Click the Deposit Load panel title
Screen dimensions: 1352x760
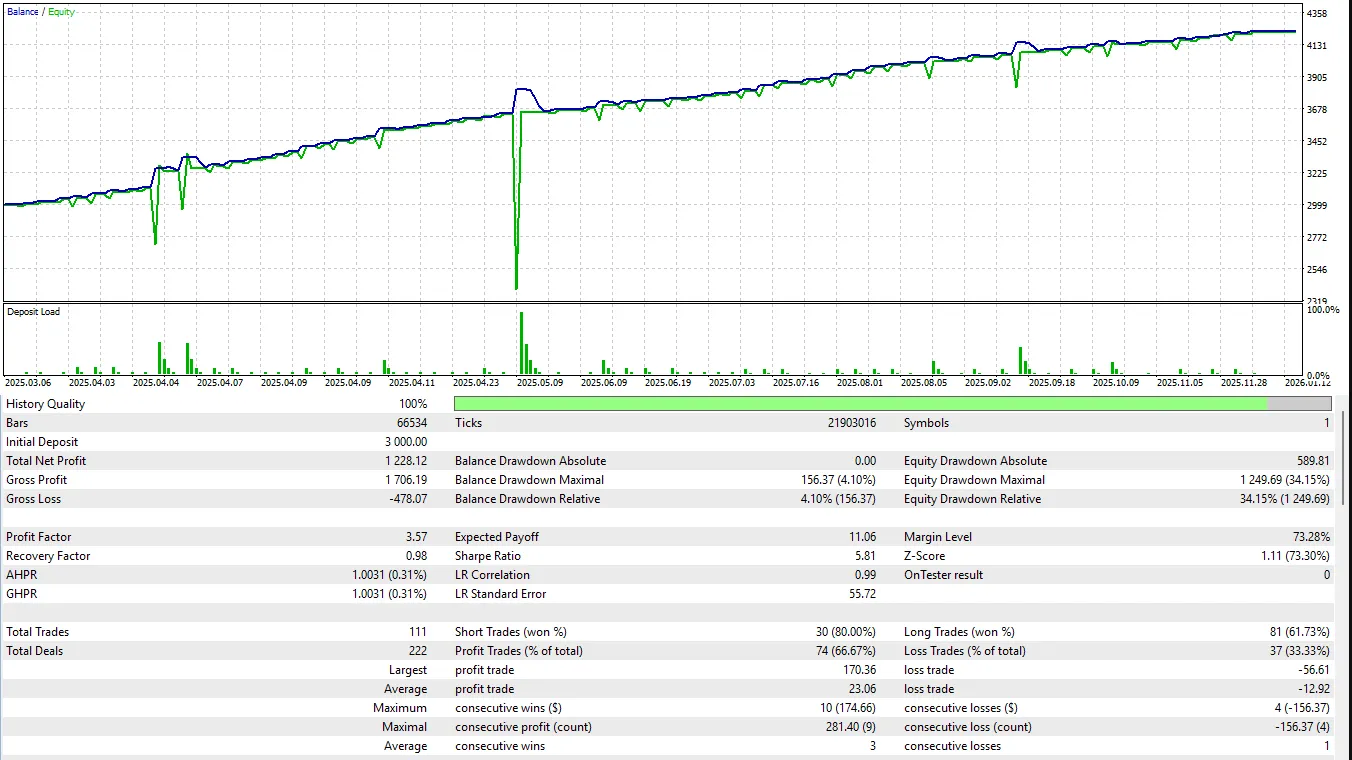coord(33,312)
